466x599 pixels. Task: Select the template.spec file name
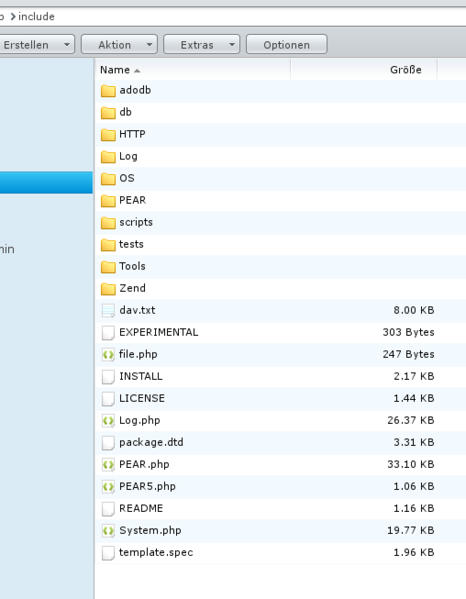point(156,552)
